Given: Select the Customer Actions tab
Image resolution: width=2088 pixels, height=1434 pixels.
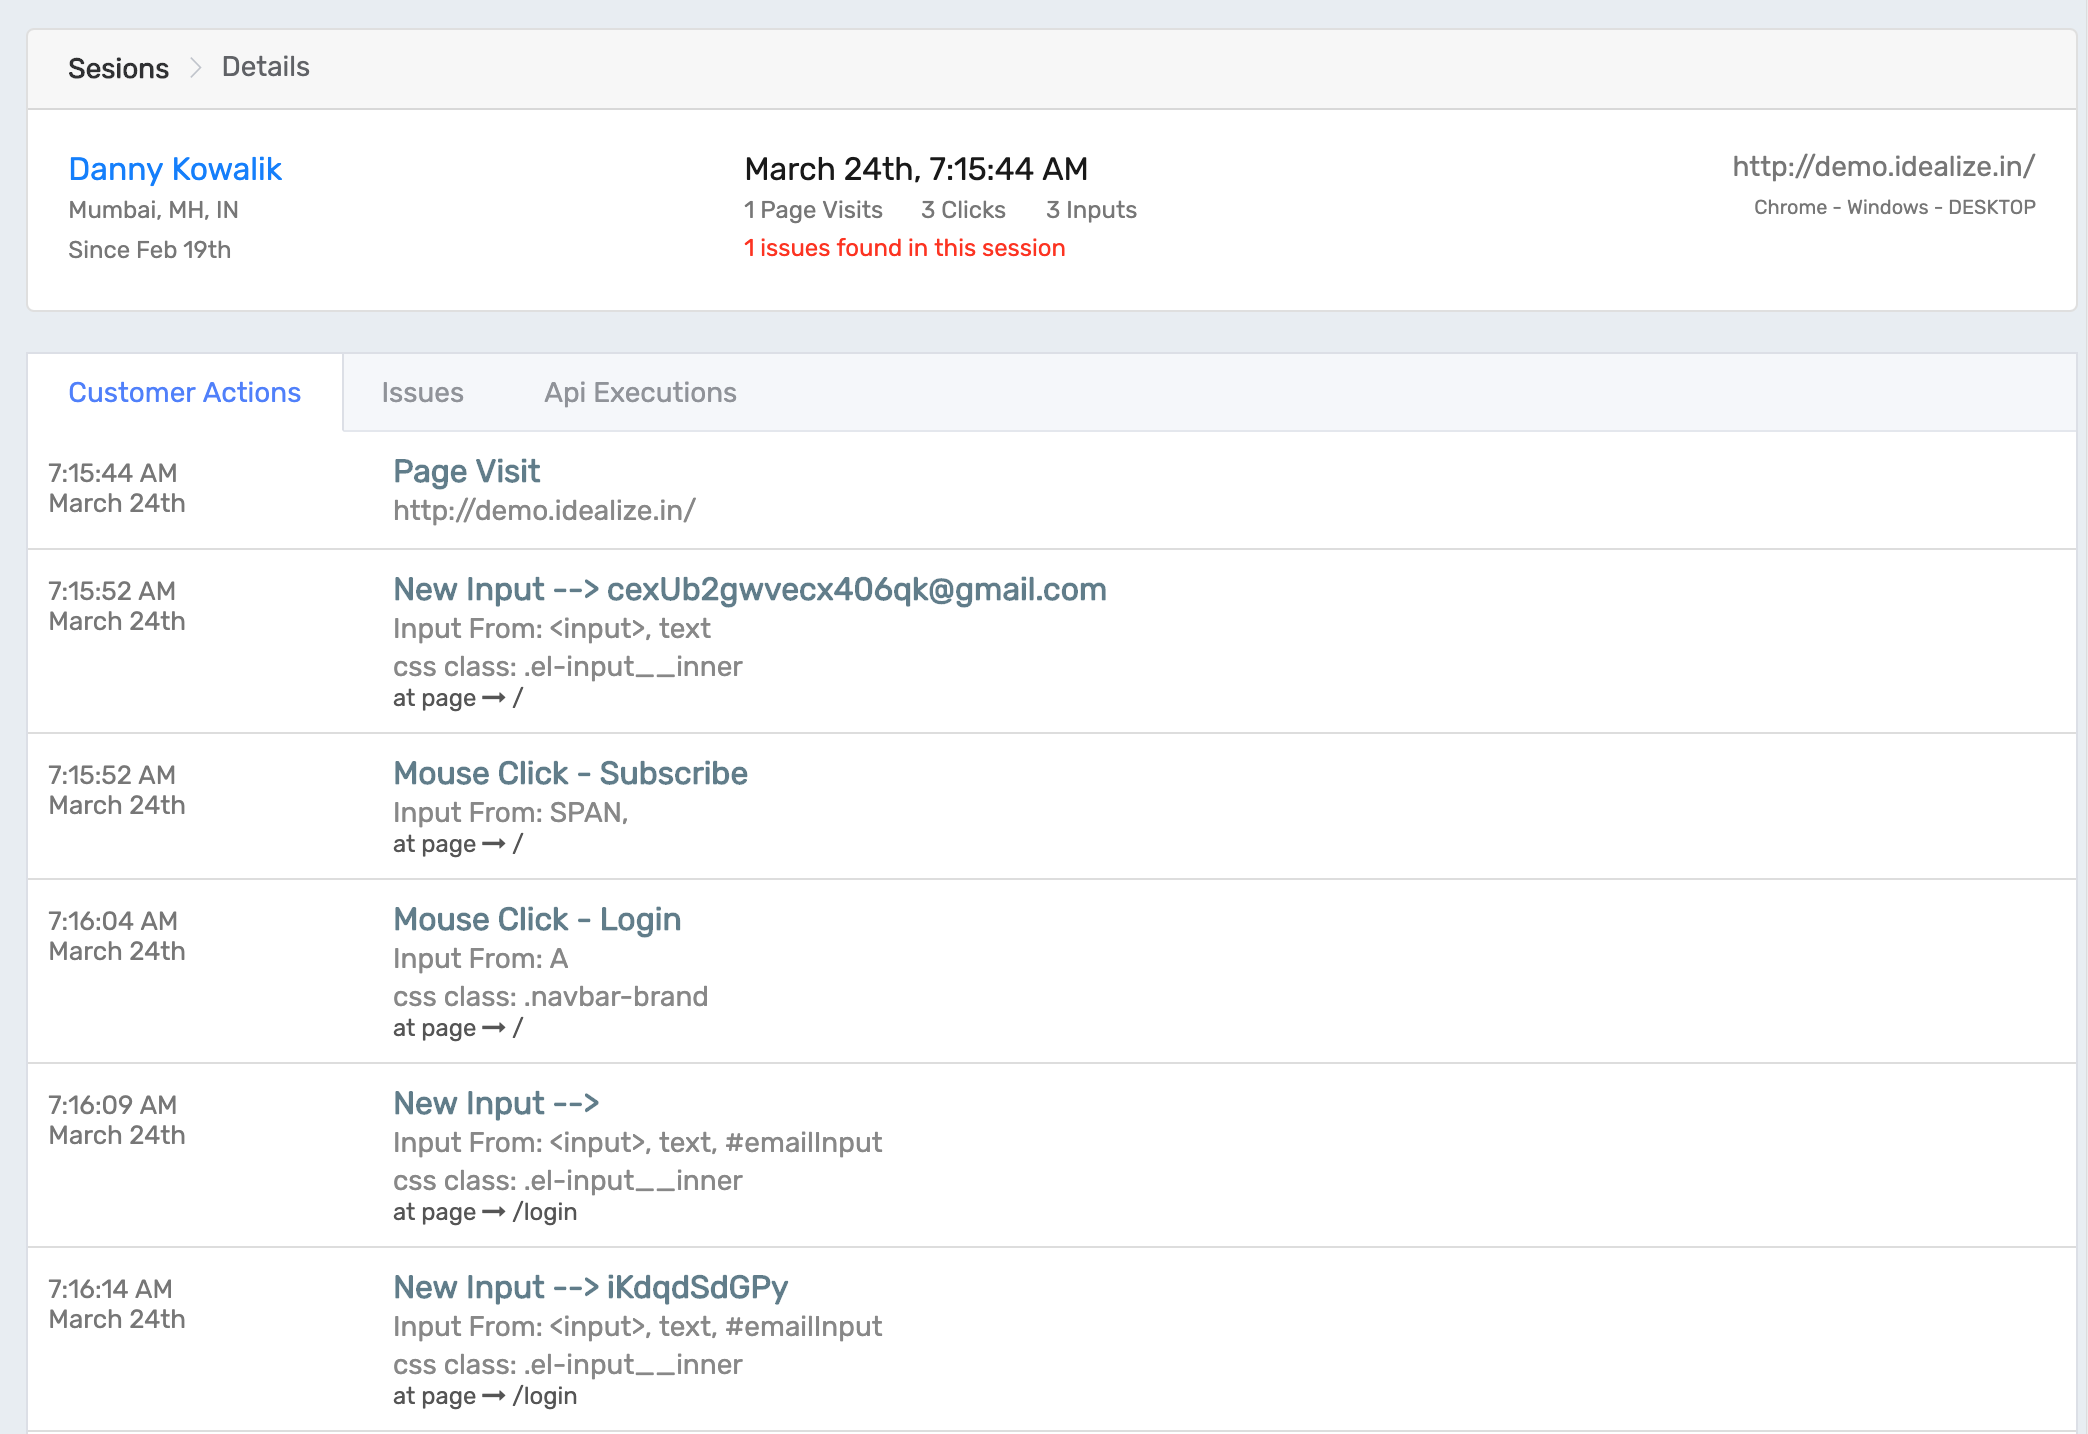Looking at the screenshot, I should coord(184,392).
